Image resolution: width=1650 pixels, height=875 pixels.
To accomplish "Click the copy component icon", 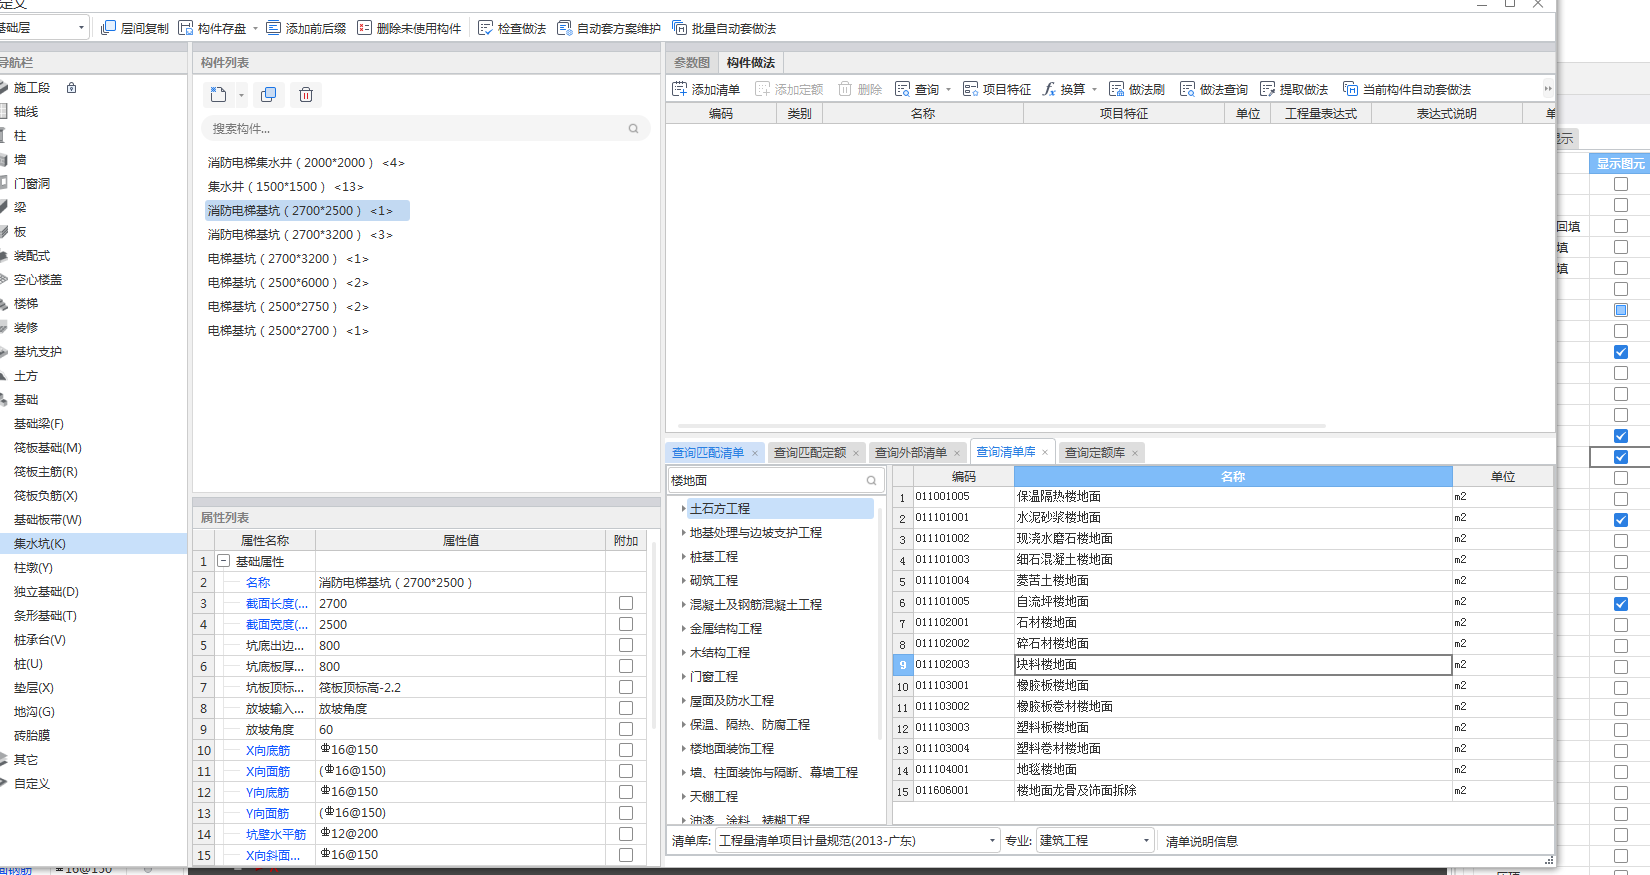I will click(x=268, y=95).
